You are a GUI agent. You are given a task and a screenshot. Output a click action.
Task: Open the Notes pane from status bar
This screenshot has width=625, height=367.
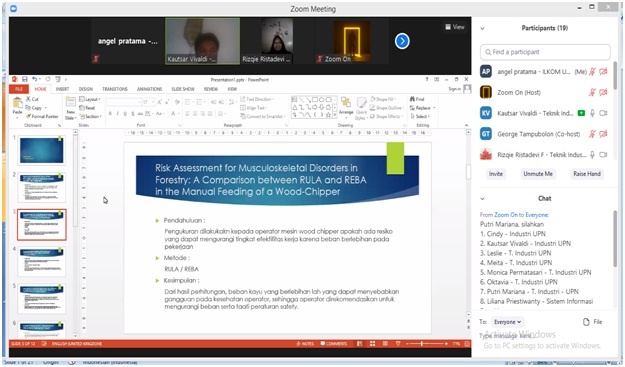[305, 343]
